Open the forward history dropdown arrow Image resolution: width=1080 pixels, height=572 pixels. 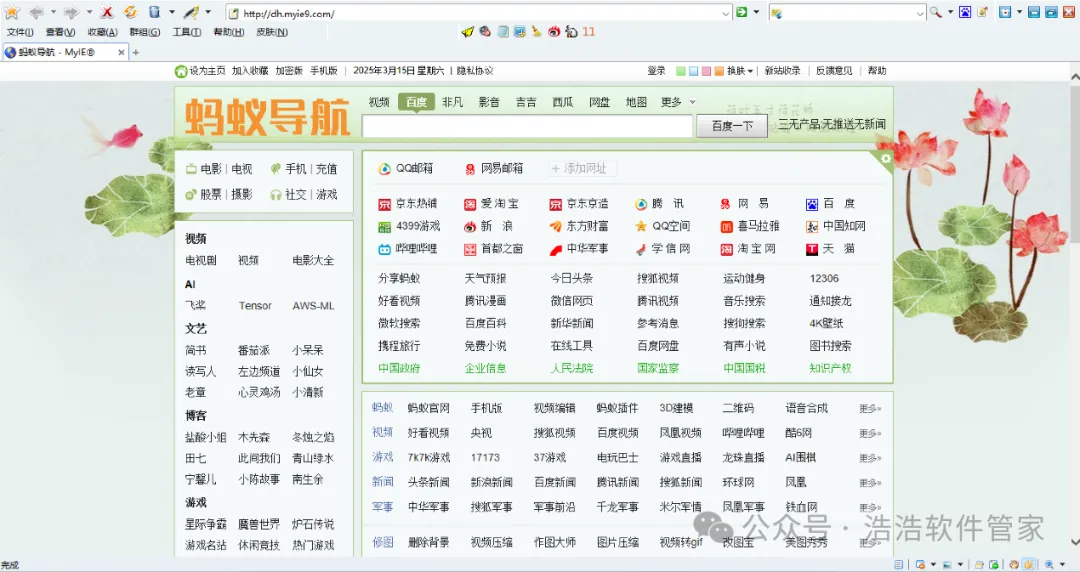89,12
